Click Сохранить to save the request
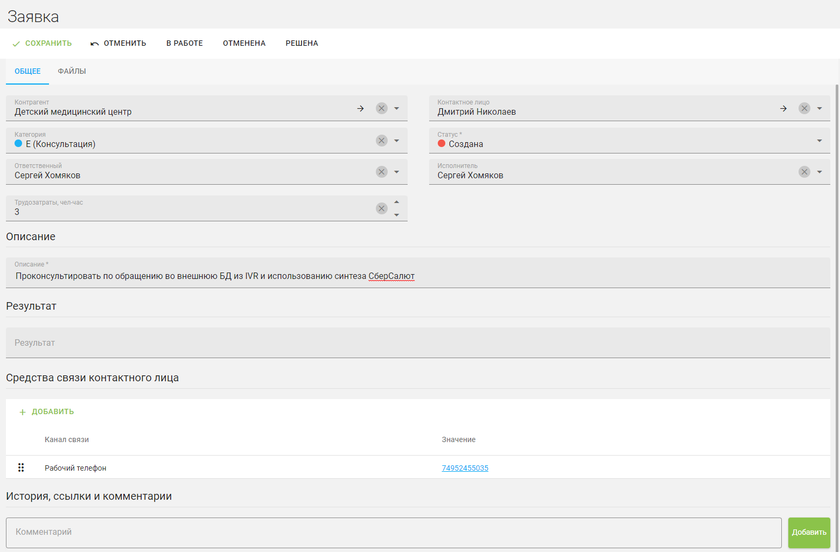Viewport: 840px width, 552px height. coord(42,43)
